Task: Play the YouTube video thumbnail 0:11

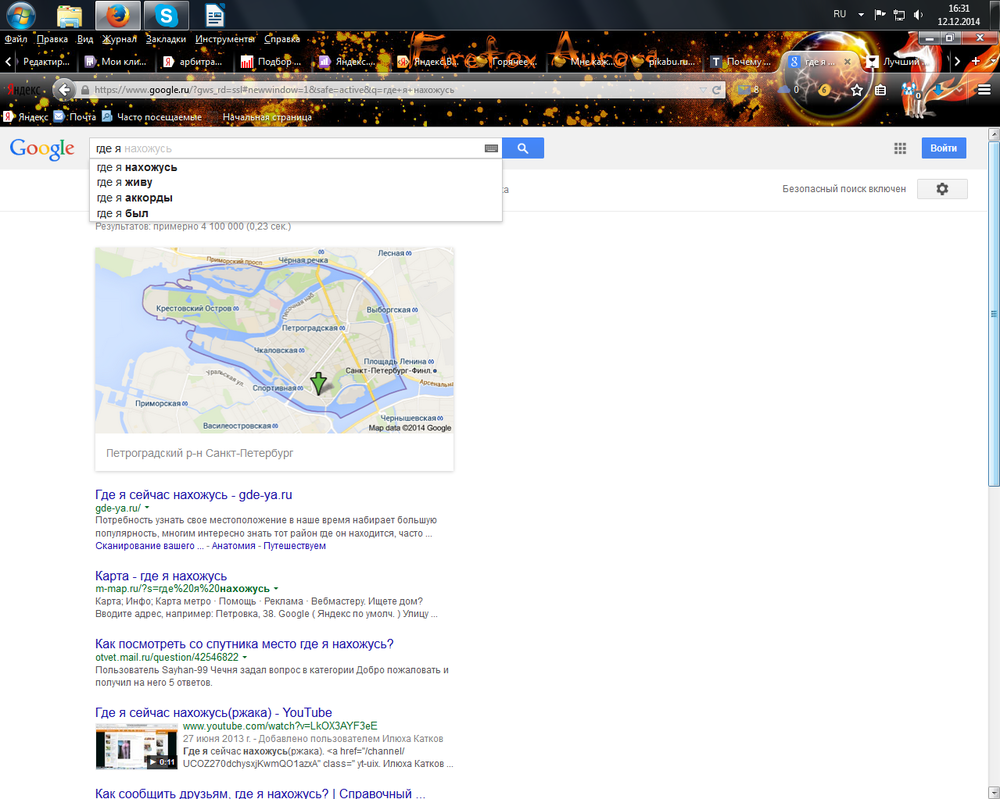Action: pyautogui.click(x=136, y=746)
